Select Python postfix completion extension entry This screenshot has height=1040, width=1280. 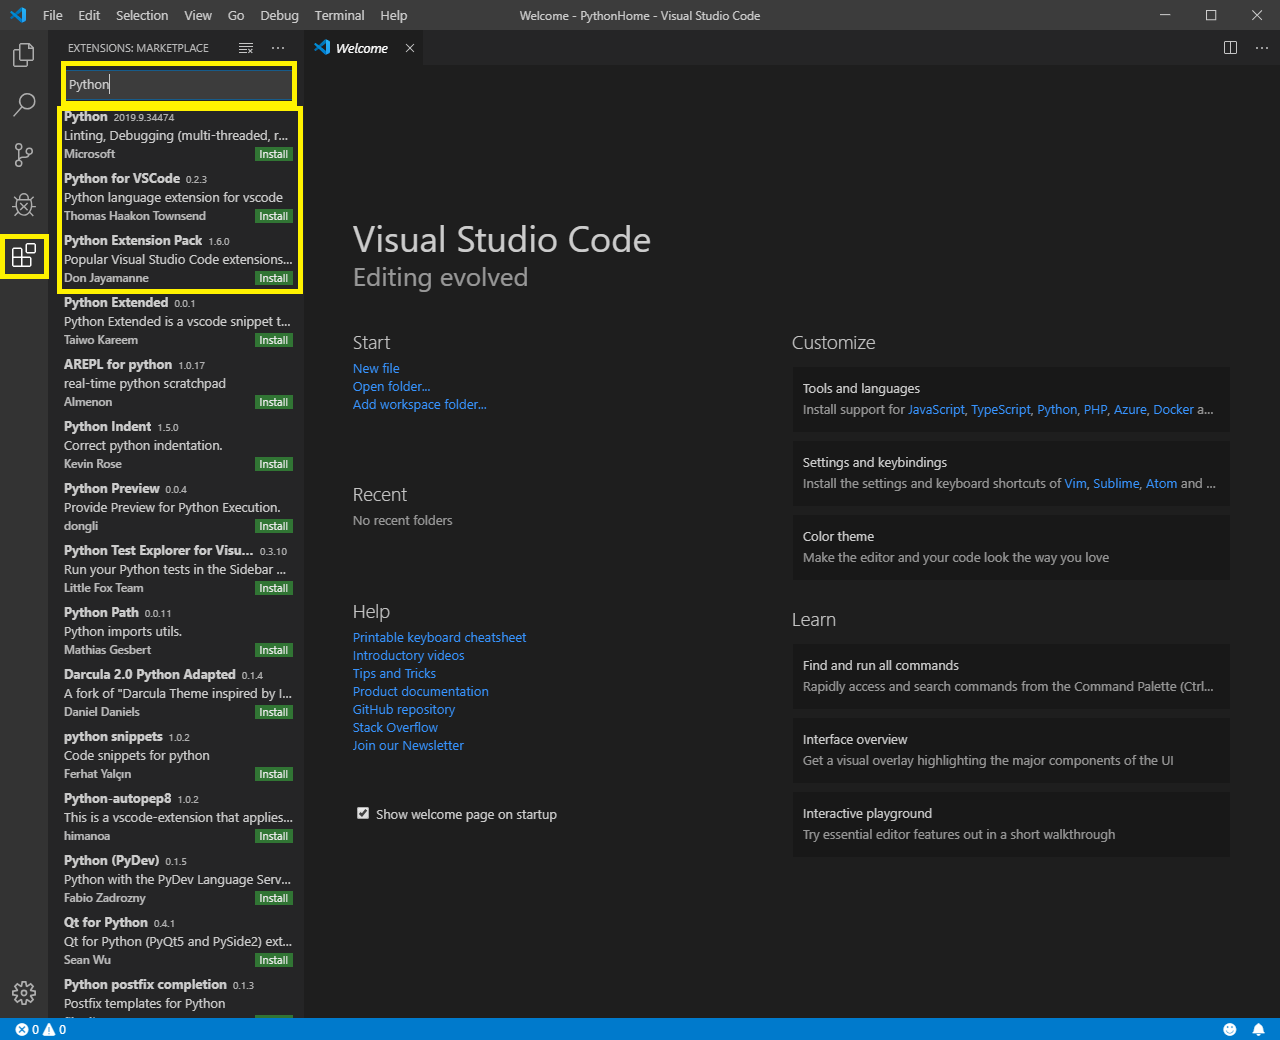coord(178,997)
